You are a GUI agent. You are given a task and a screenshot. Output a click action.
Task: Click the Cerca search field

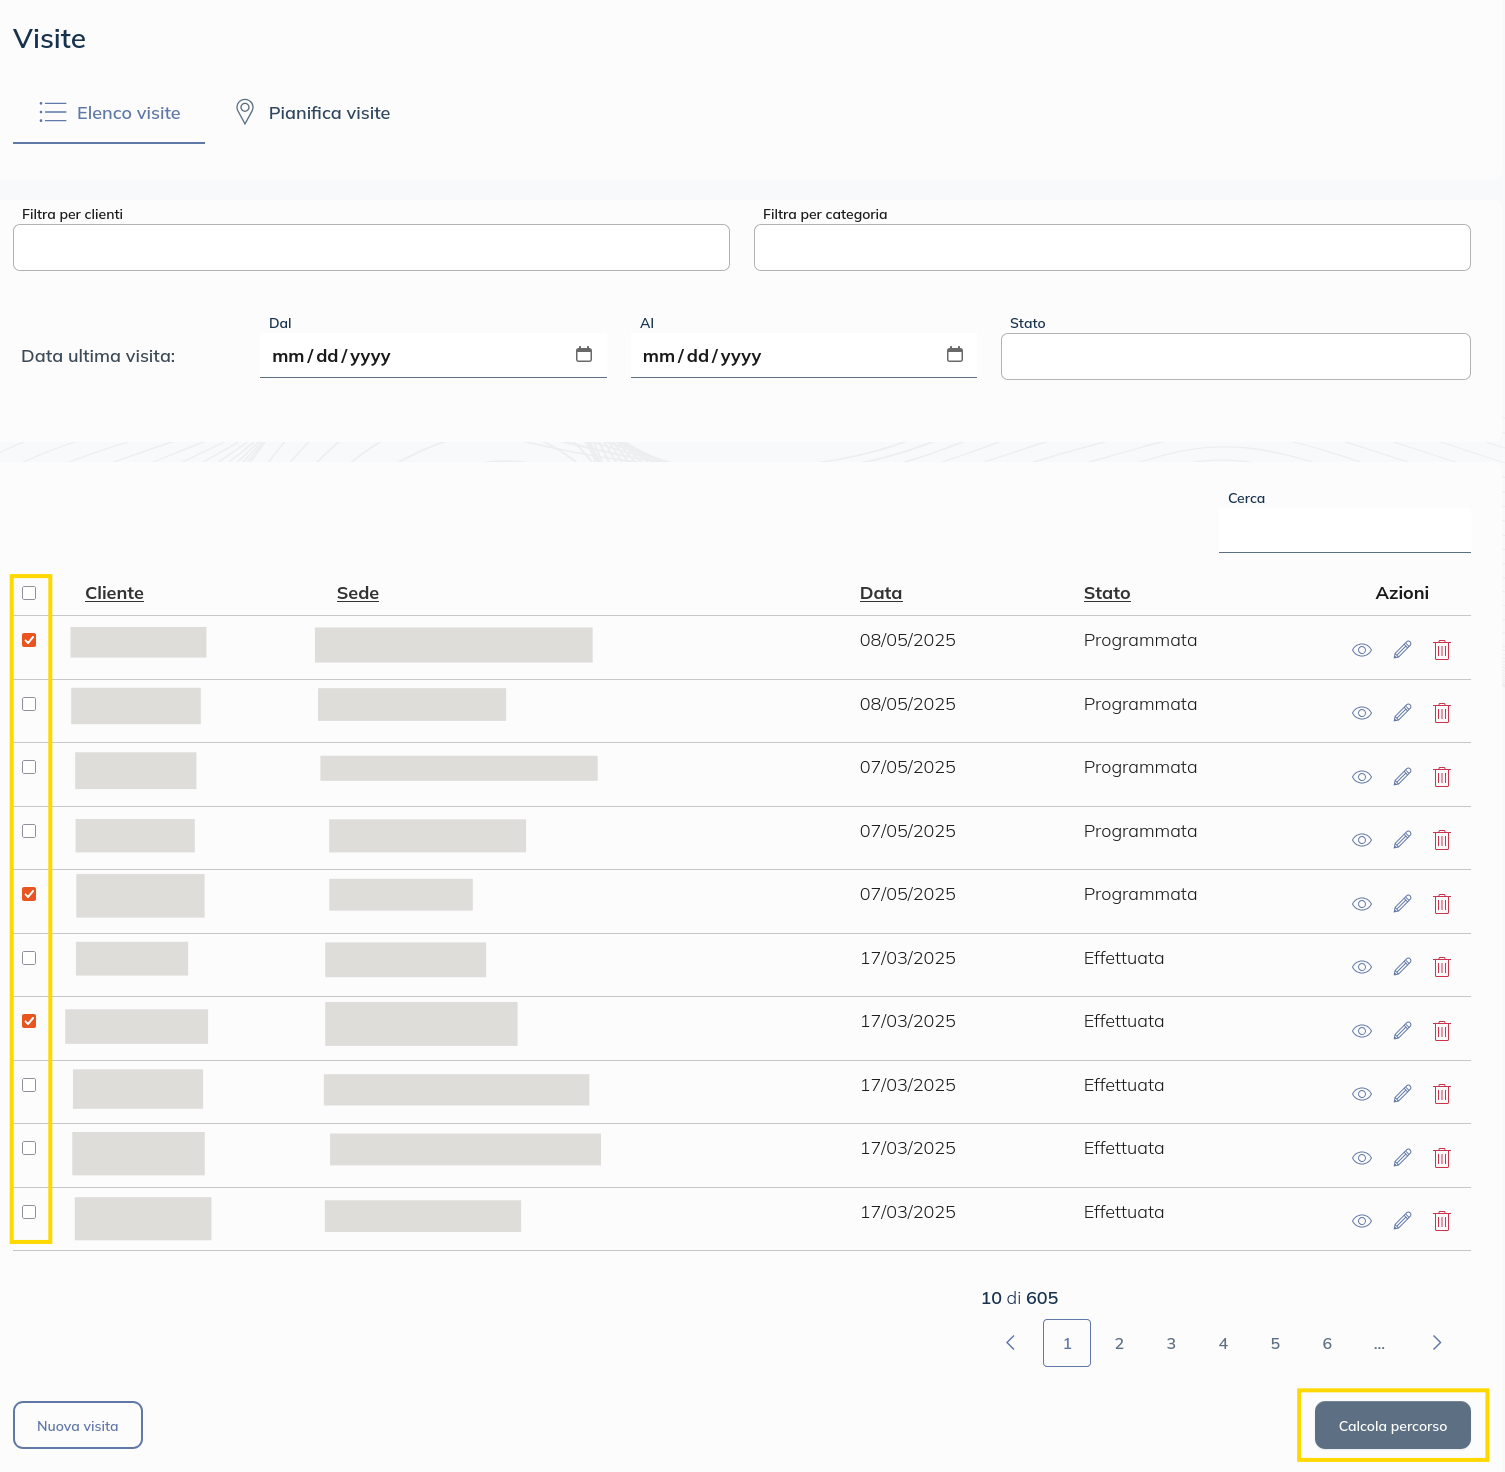click(x=1344, y=530)
